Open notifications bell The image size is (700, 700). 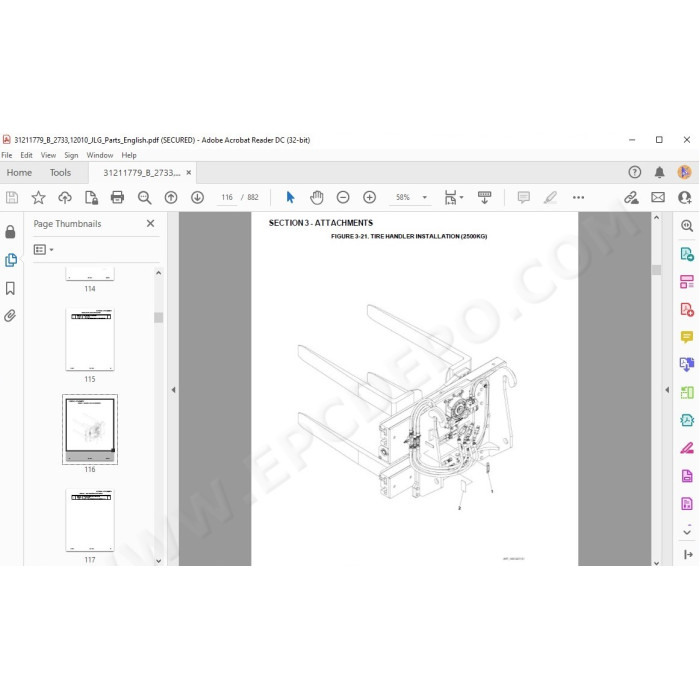pos(659,172)
